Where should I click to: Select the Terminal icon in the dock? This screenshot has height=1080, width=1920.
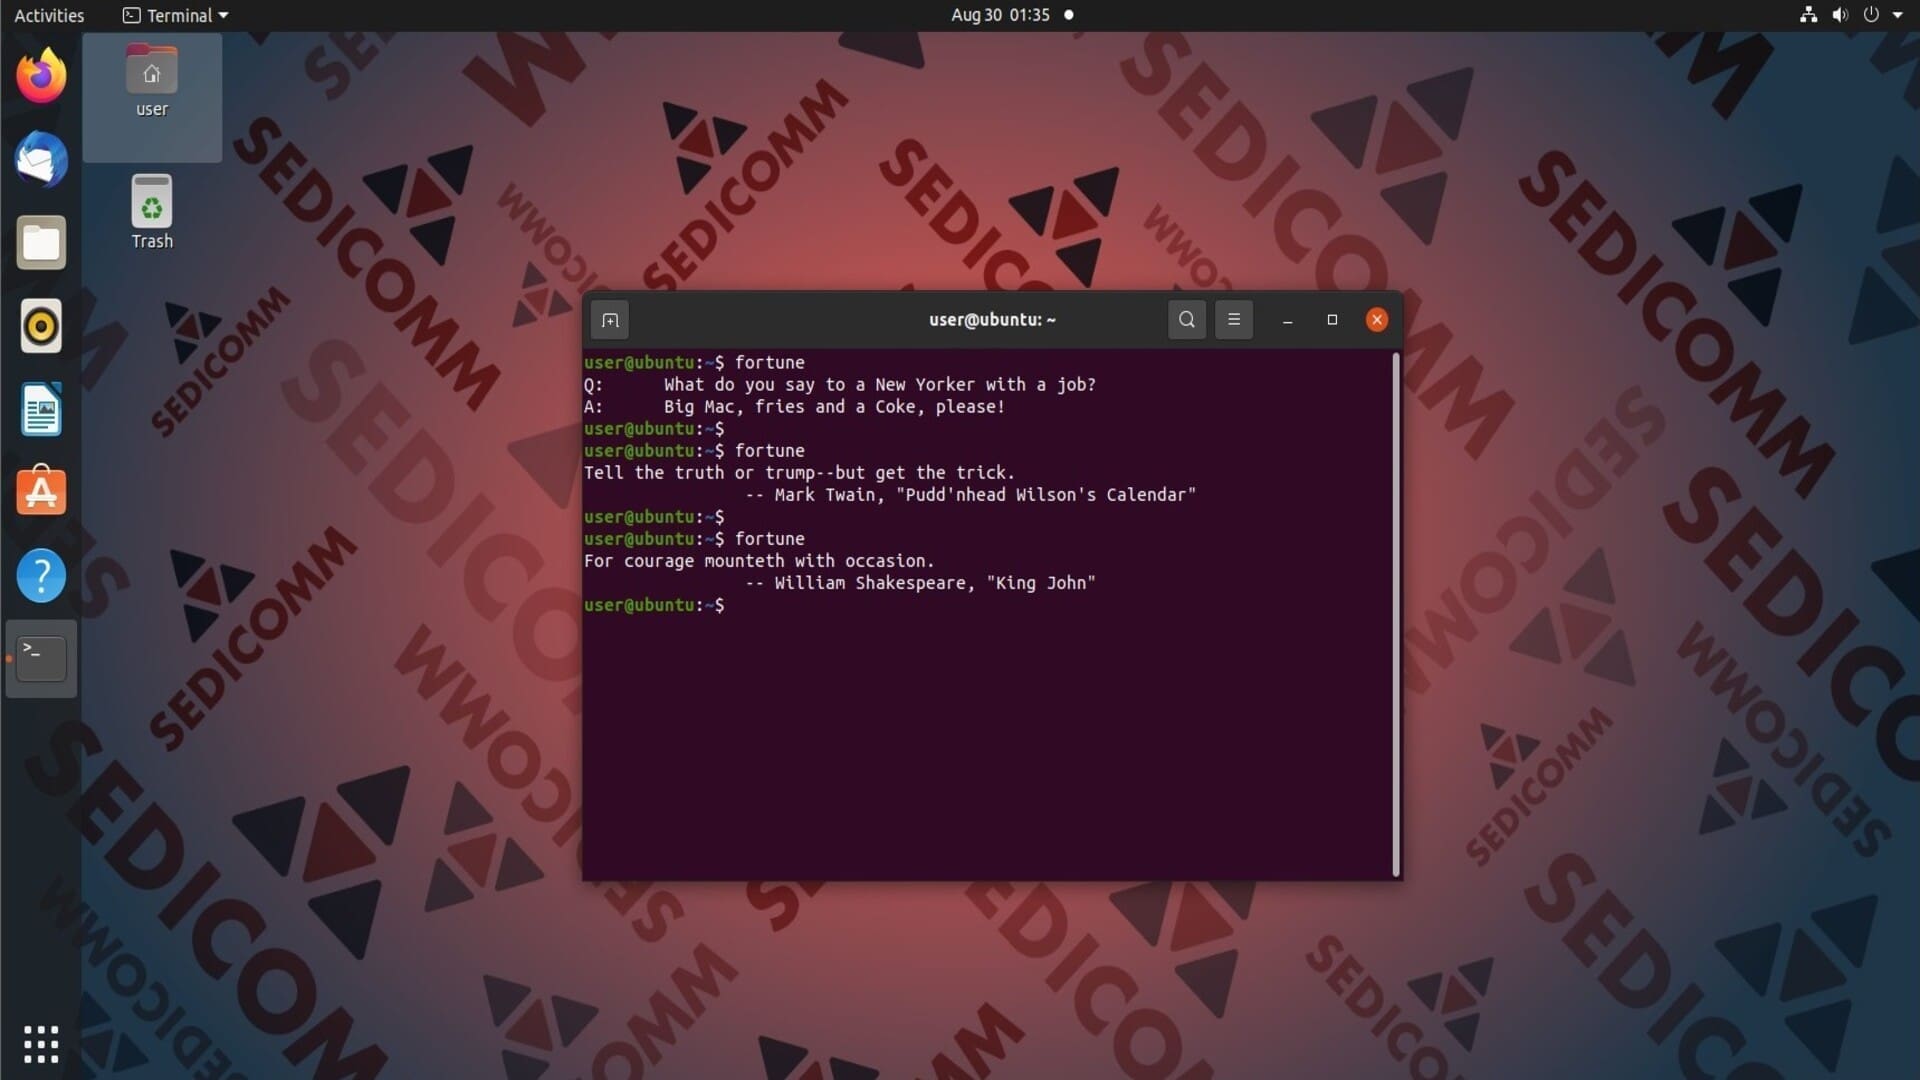coord(41,659)
